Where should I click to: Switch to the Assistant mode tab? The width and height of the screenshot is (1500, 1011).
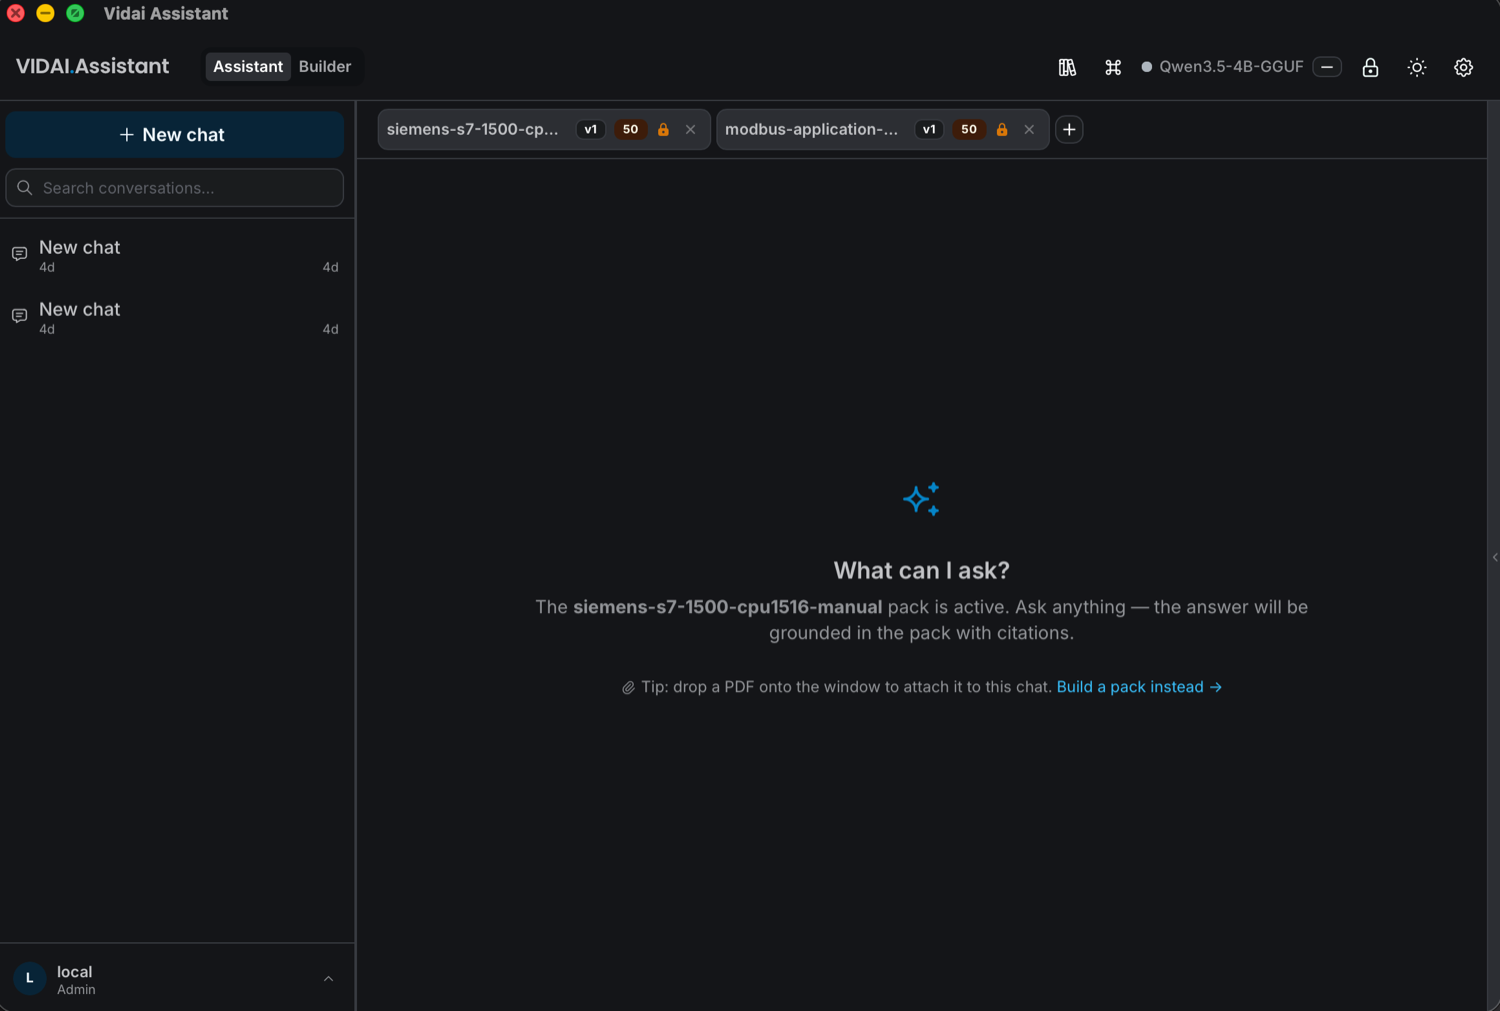pyautogui.click(x=248, y=66)
